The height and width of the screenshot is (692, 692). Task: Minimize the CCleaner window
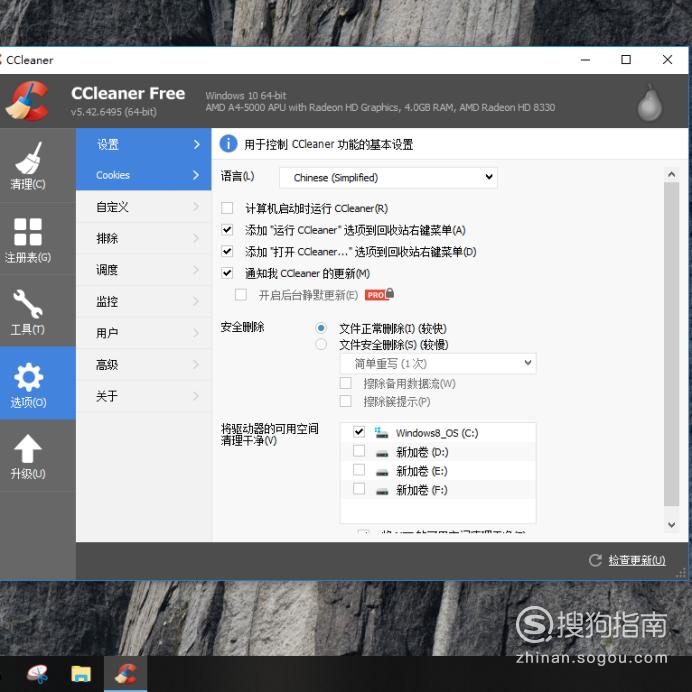tap(585, 60)
